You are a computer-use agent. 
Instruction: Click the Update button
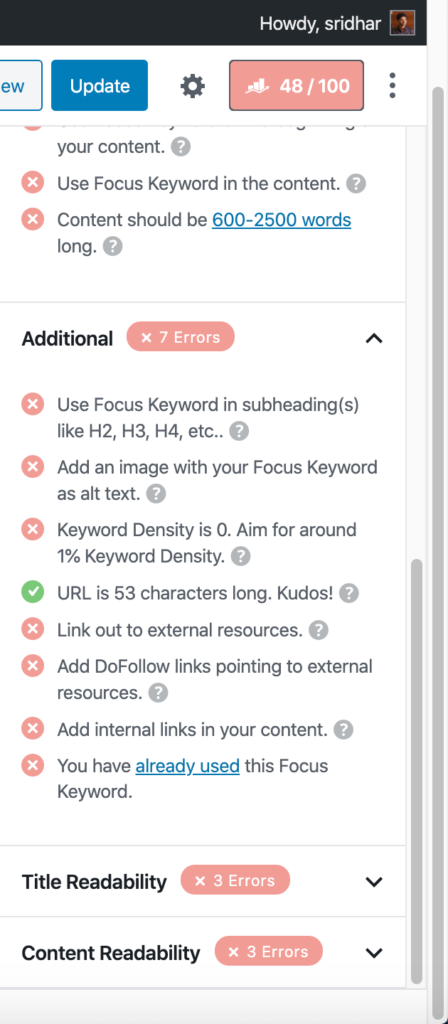(x=99, y=86)
